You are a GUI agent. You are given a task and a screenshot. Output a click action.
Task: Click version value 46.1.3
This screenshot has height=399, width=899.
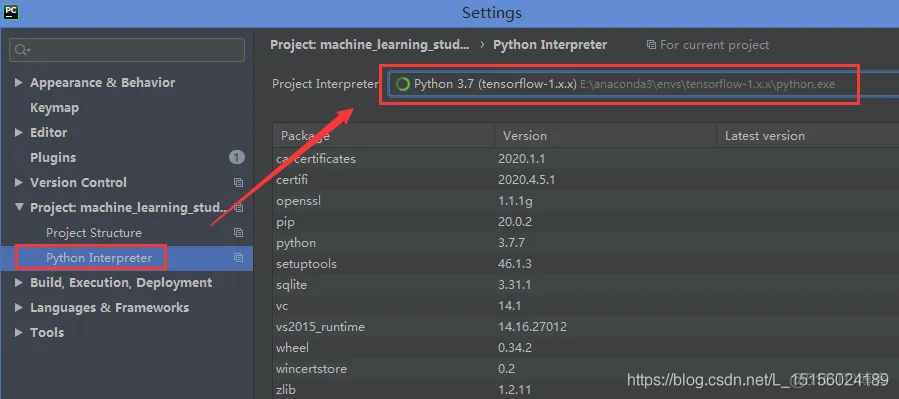click(x=515, y=264)
